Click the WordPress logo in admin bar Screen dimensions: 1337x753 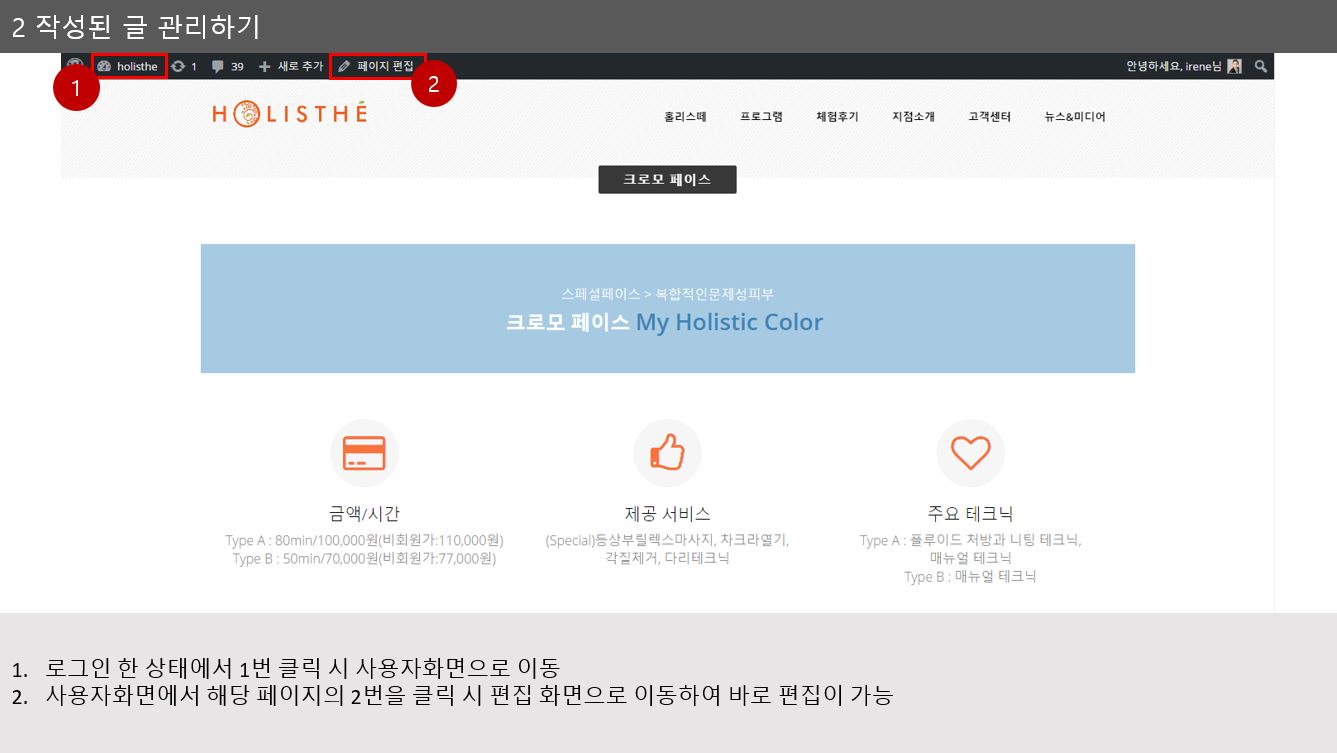[x=75, y=66]
